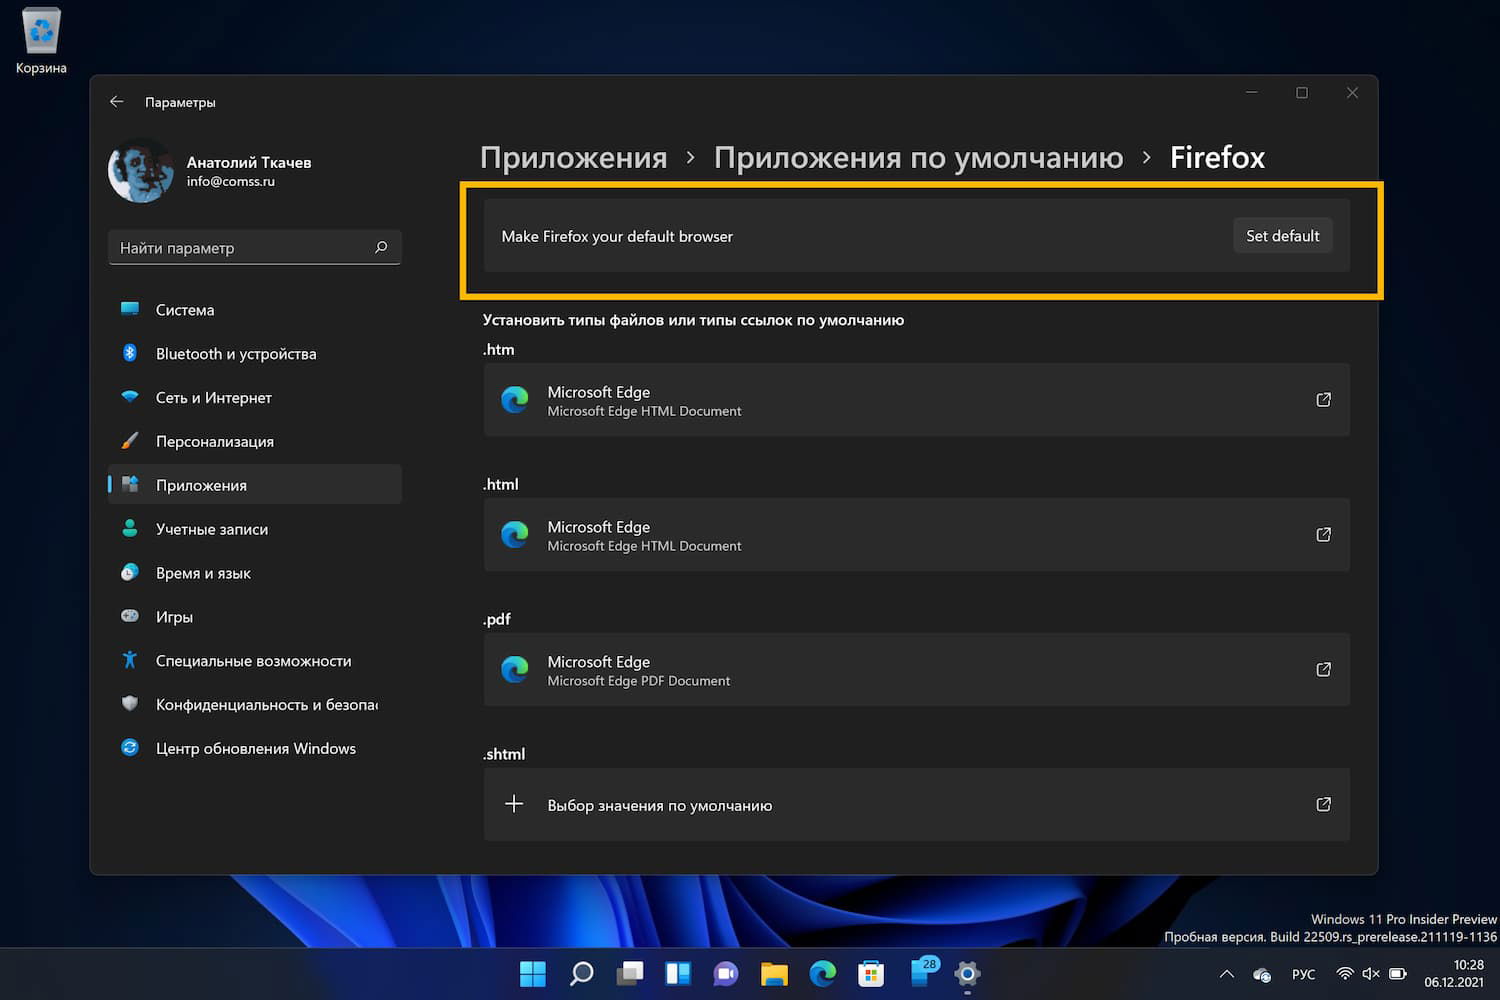Click the Персонализация paintbrush icon

(130, 441)
